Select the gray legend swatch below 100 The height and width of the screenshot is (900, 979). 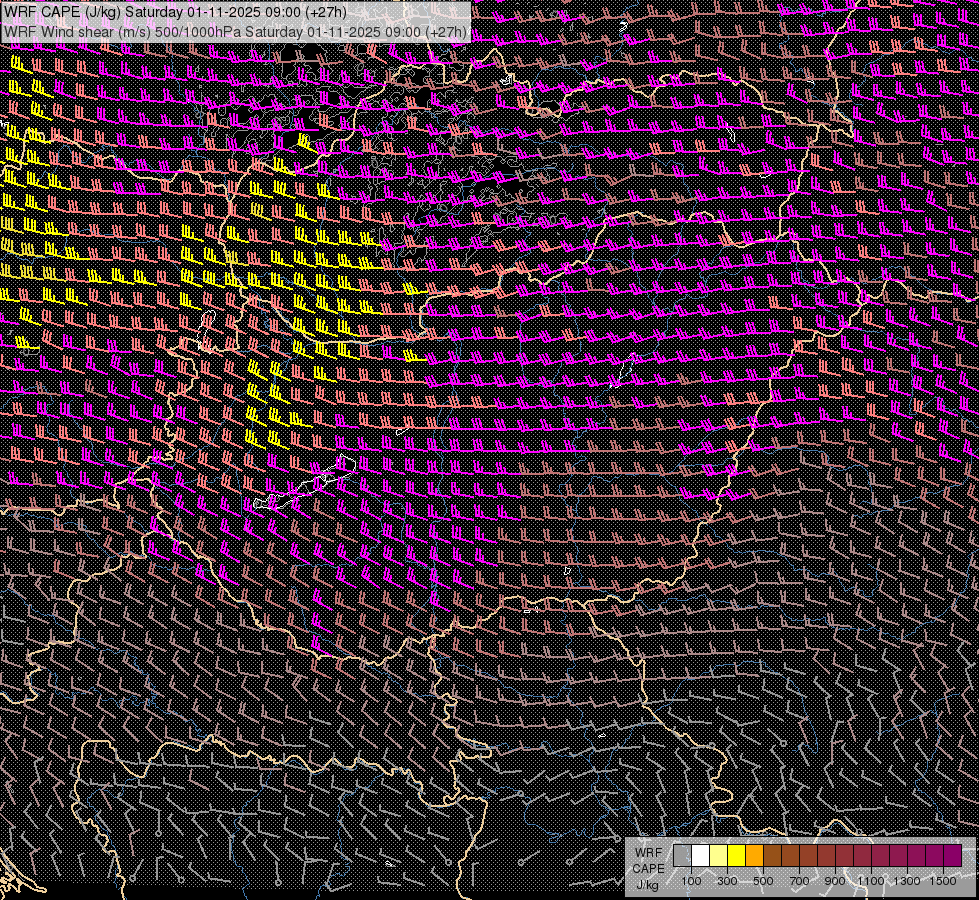(682, 855)
